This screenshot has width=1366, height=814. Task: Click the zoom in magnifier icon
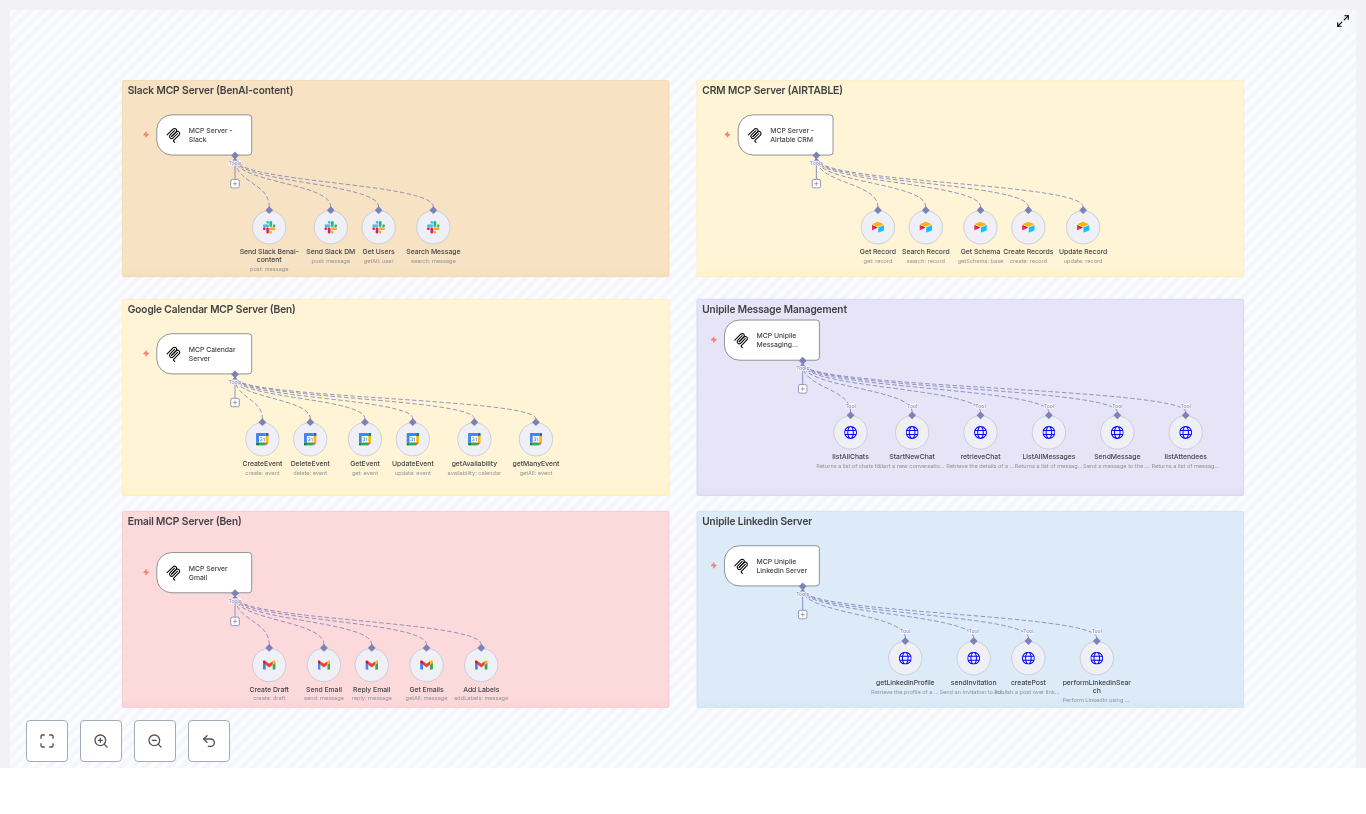coord(101,741)
